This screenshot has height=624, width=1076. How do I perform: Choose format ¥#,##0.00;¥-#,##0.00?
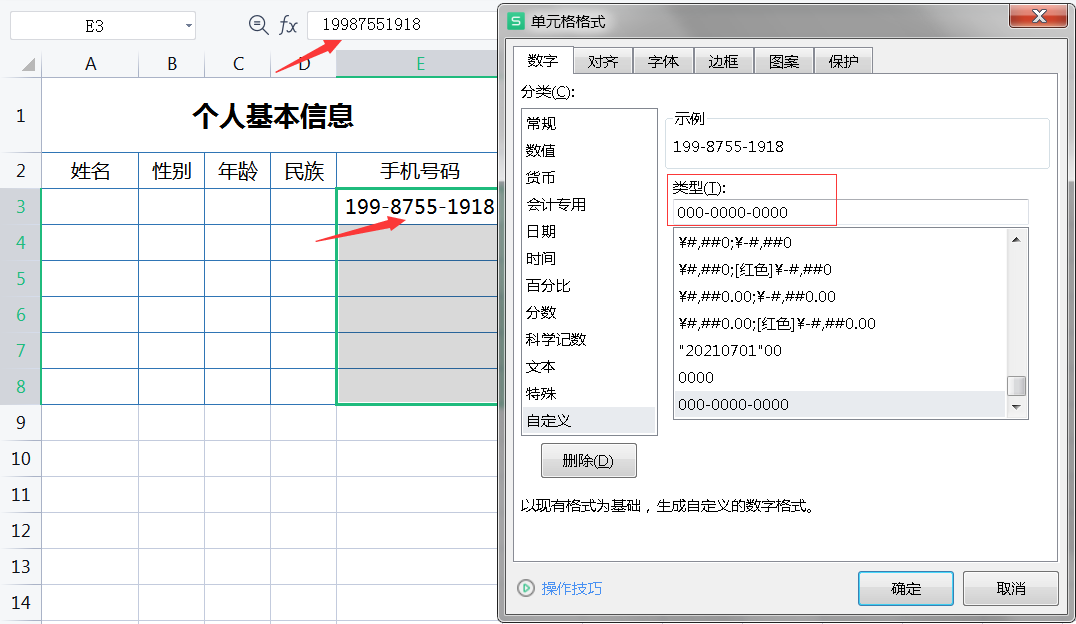(x=841, y=297)
